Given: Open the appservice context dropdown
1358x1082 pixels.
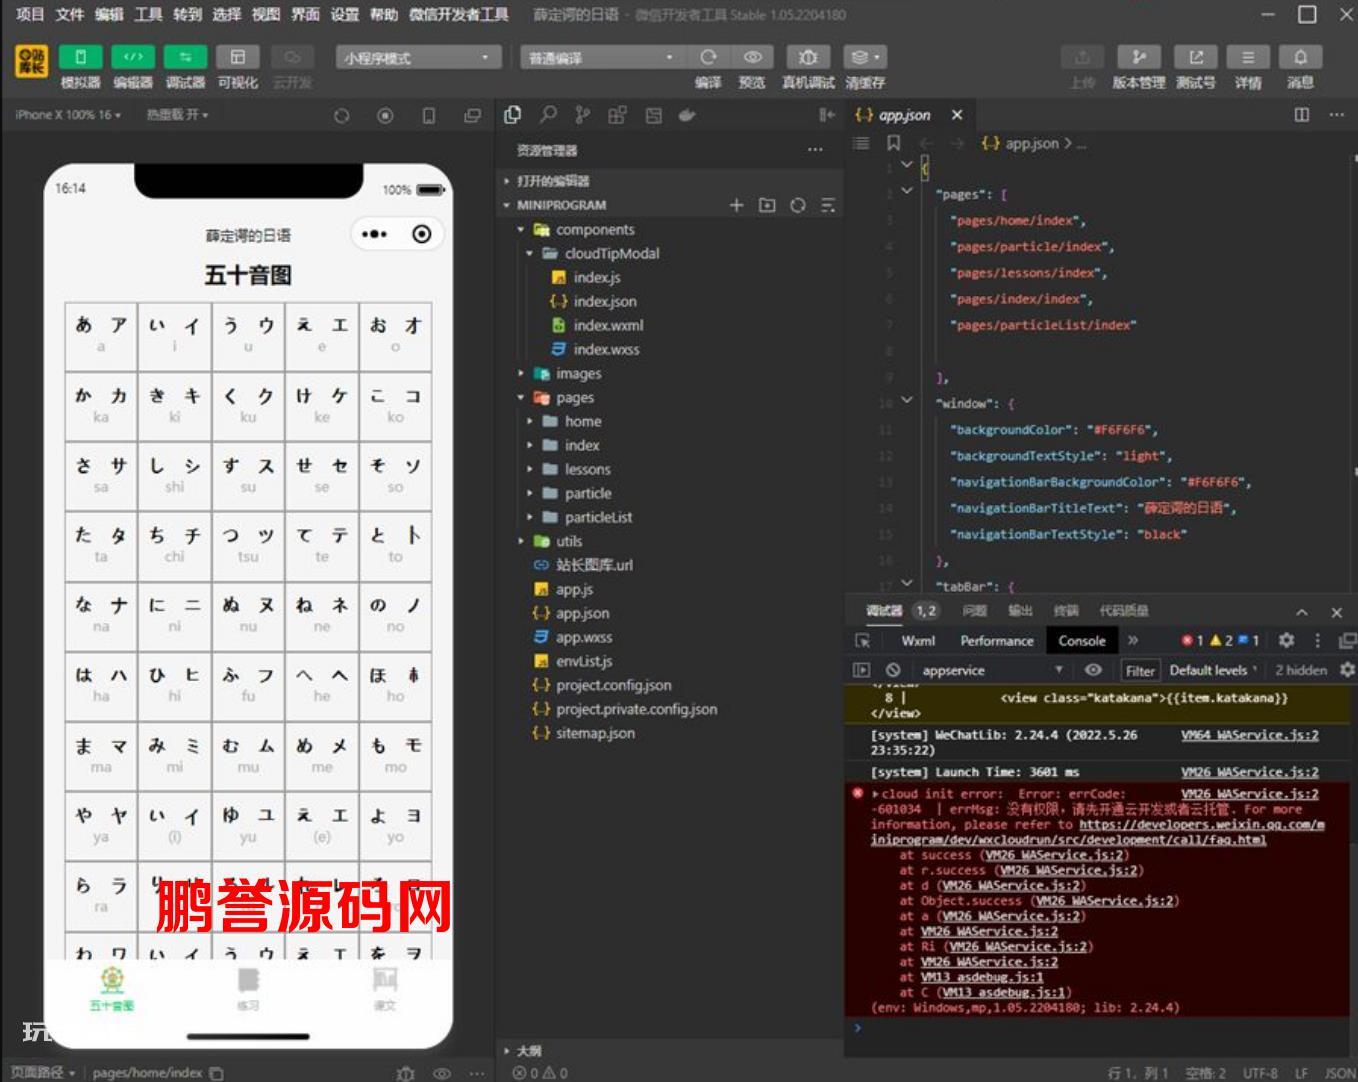Looking at the screenshot, I should pos(992,670).
